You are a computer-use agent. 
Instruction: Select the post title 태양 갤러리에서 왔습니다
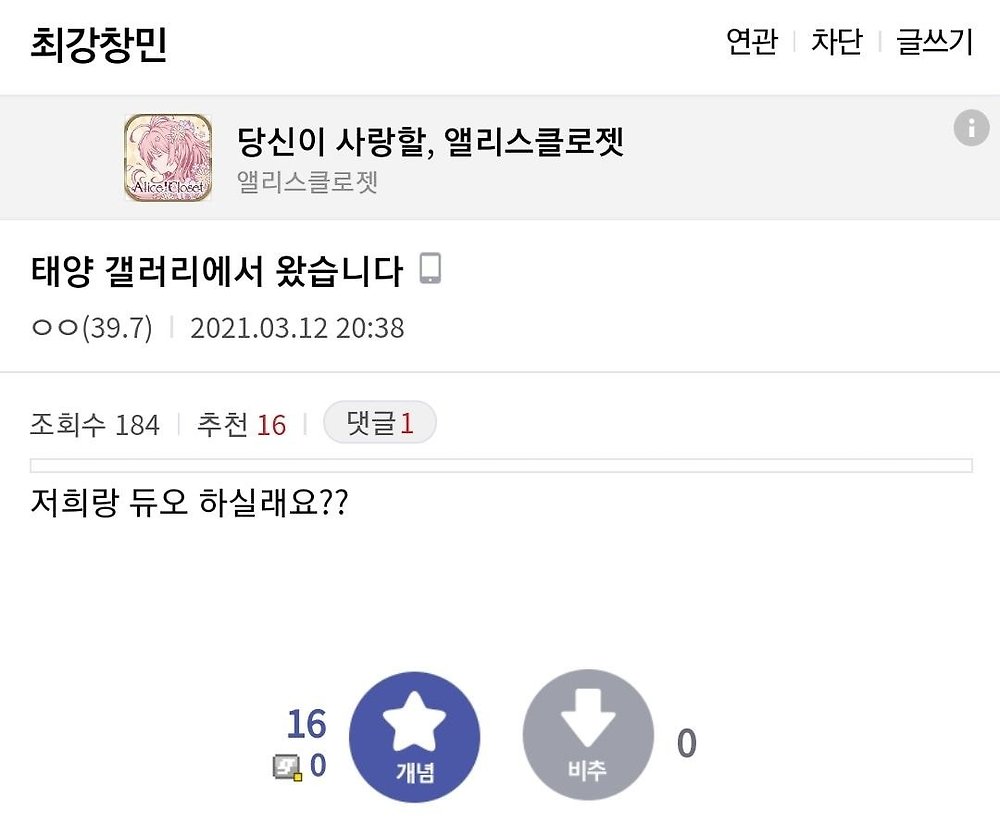(217, 270)
